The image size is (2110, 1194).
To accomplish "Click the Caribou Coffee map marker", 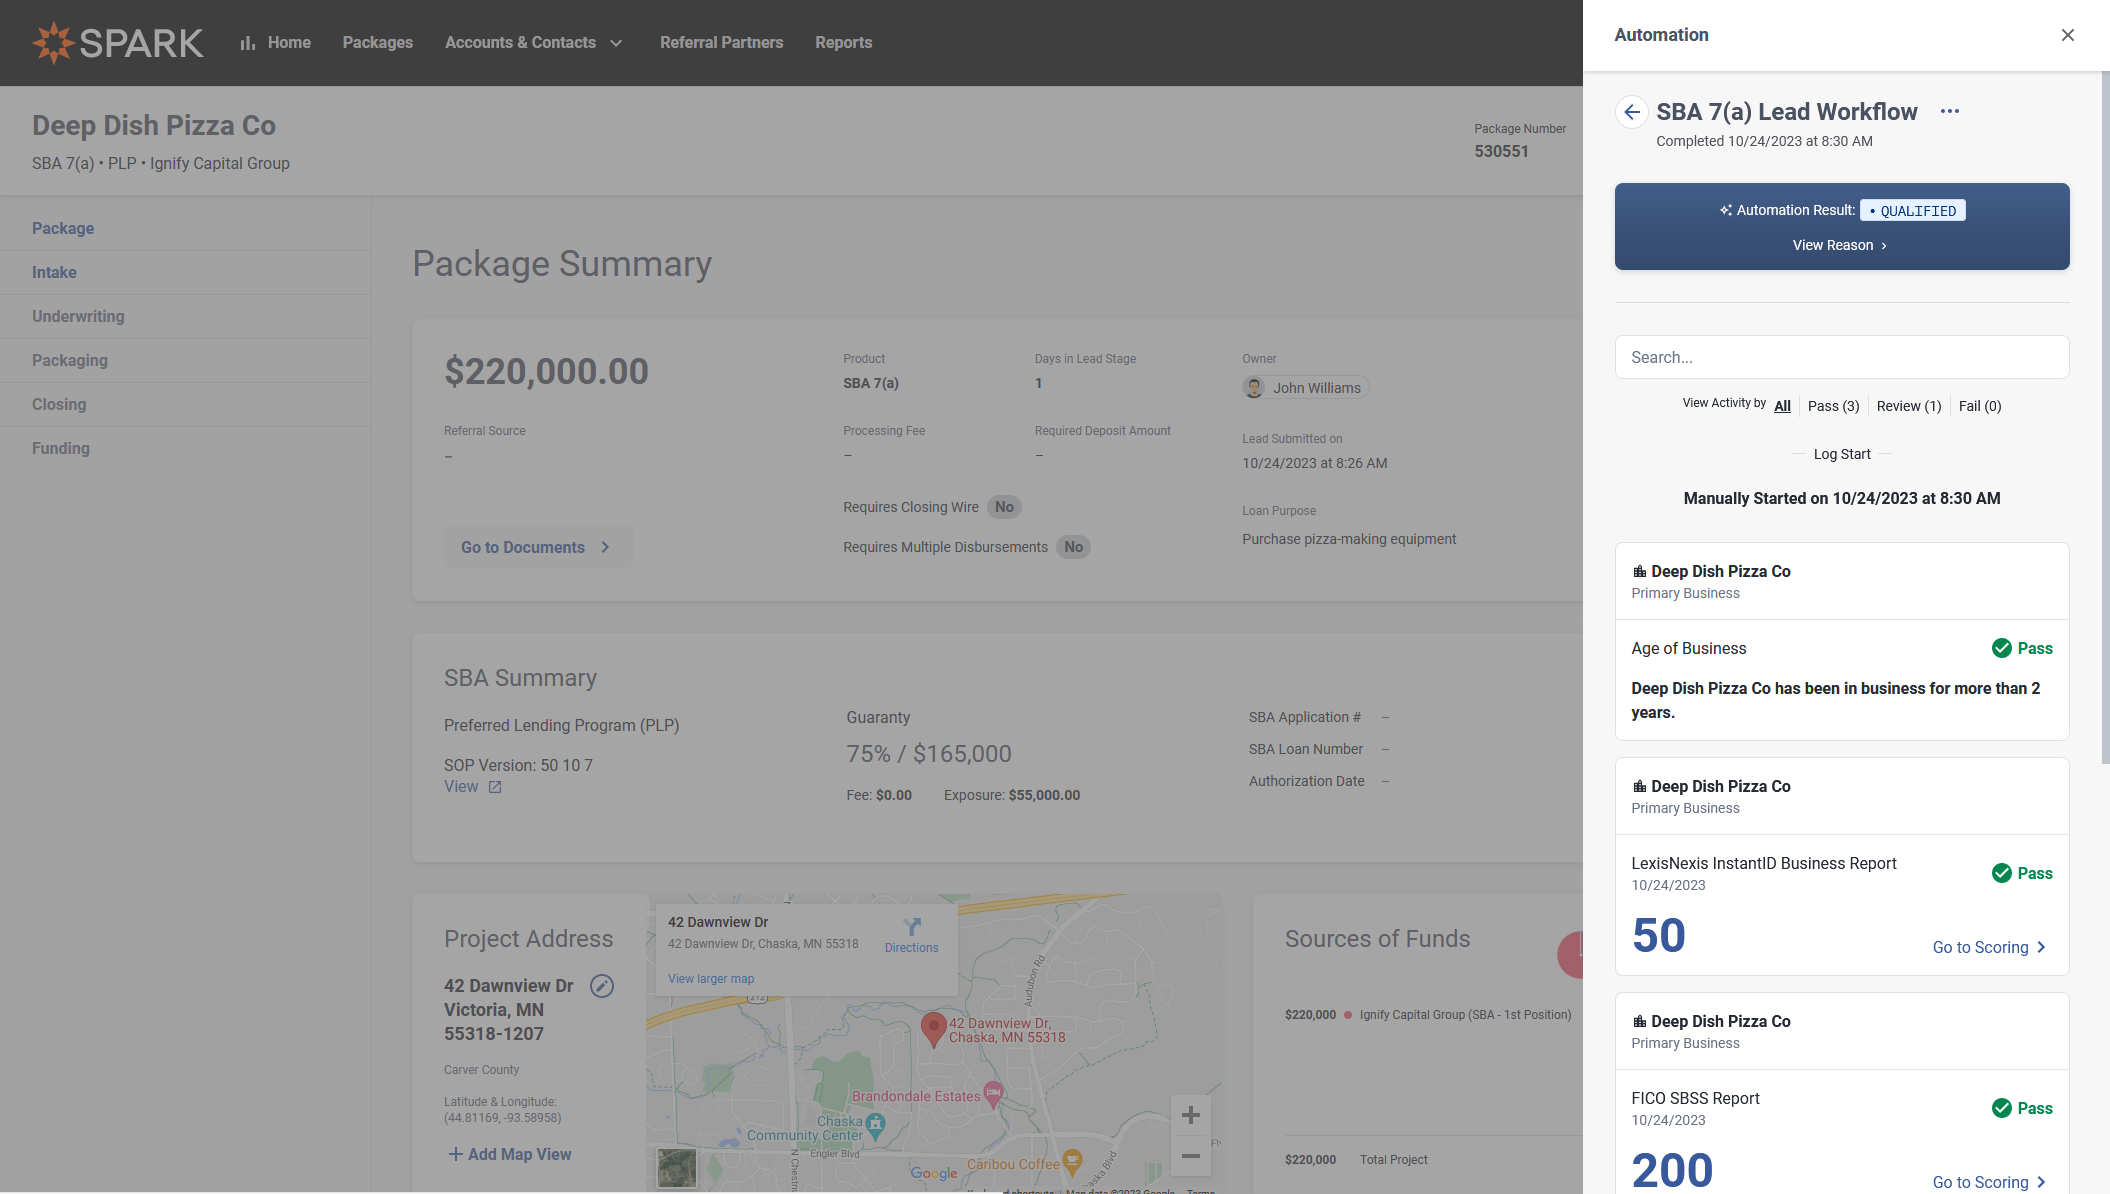I will [1073, 1161].
